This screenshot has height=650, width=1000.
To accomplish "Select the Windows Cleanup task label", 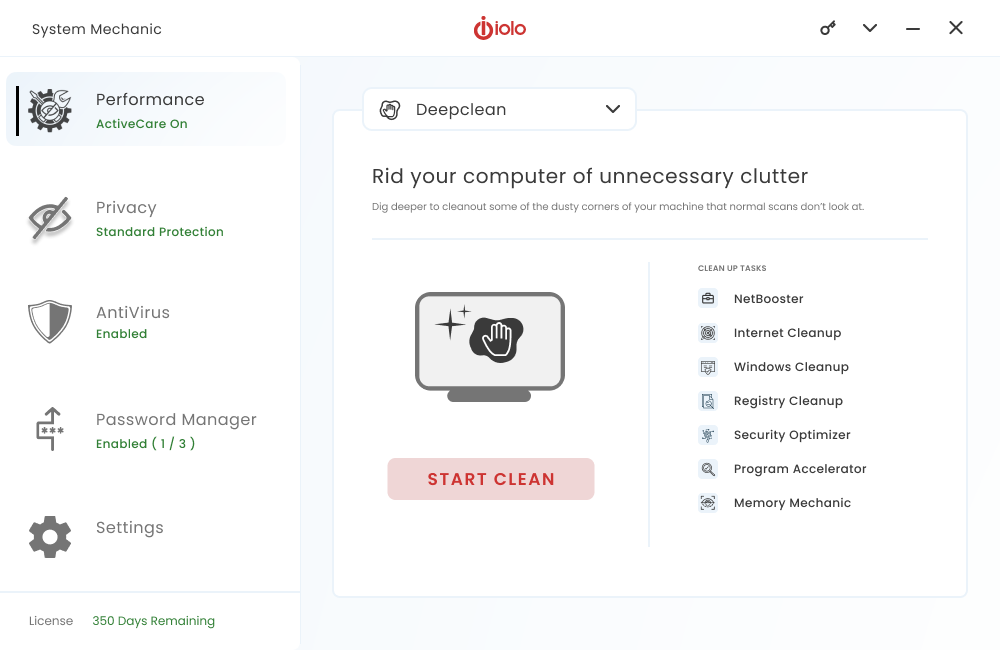I will (x=791, y=367).
